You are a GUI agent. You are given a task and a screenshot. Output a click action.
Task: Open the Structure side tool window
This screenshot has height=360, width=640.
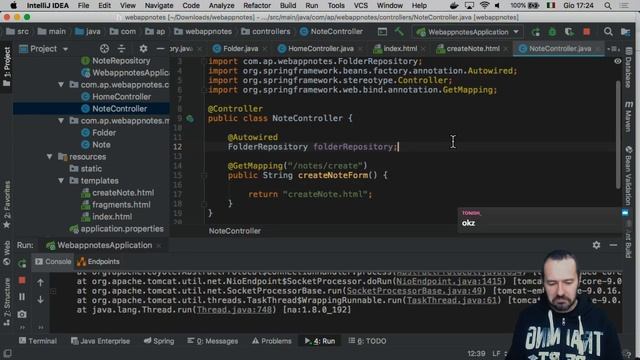pos(7,302)
